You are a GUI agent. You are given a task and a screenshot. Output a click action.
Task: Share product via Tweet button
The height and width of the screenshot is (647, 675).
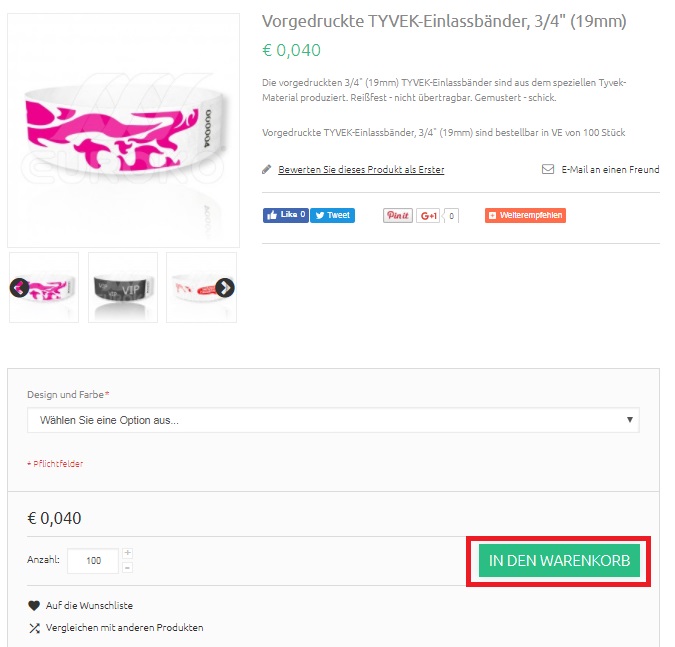[332, 215]
